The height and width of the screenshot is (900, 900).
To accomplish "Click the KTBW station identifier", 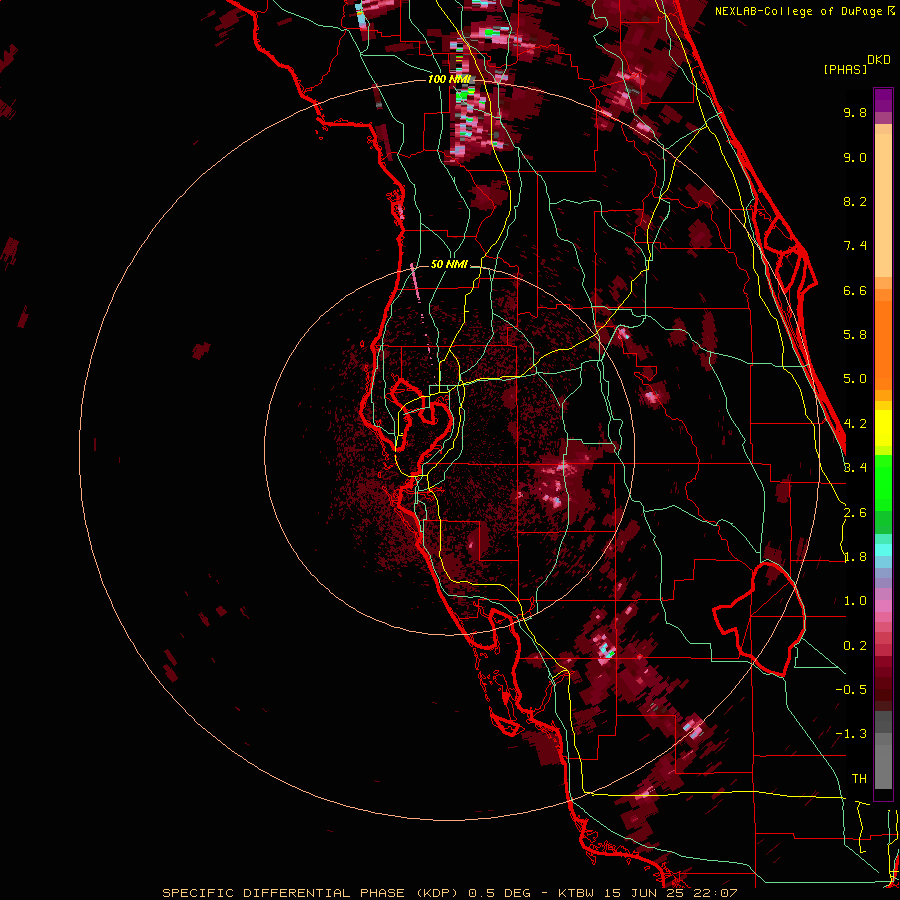I will point(575,893).
